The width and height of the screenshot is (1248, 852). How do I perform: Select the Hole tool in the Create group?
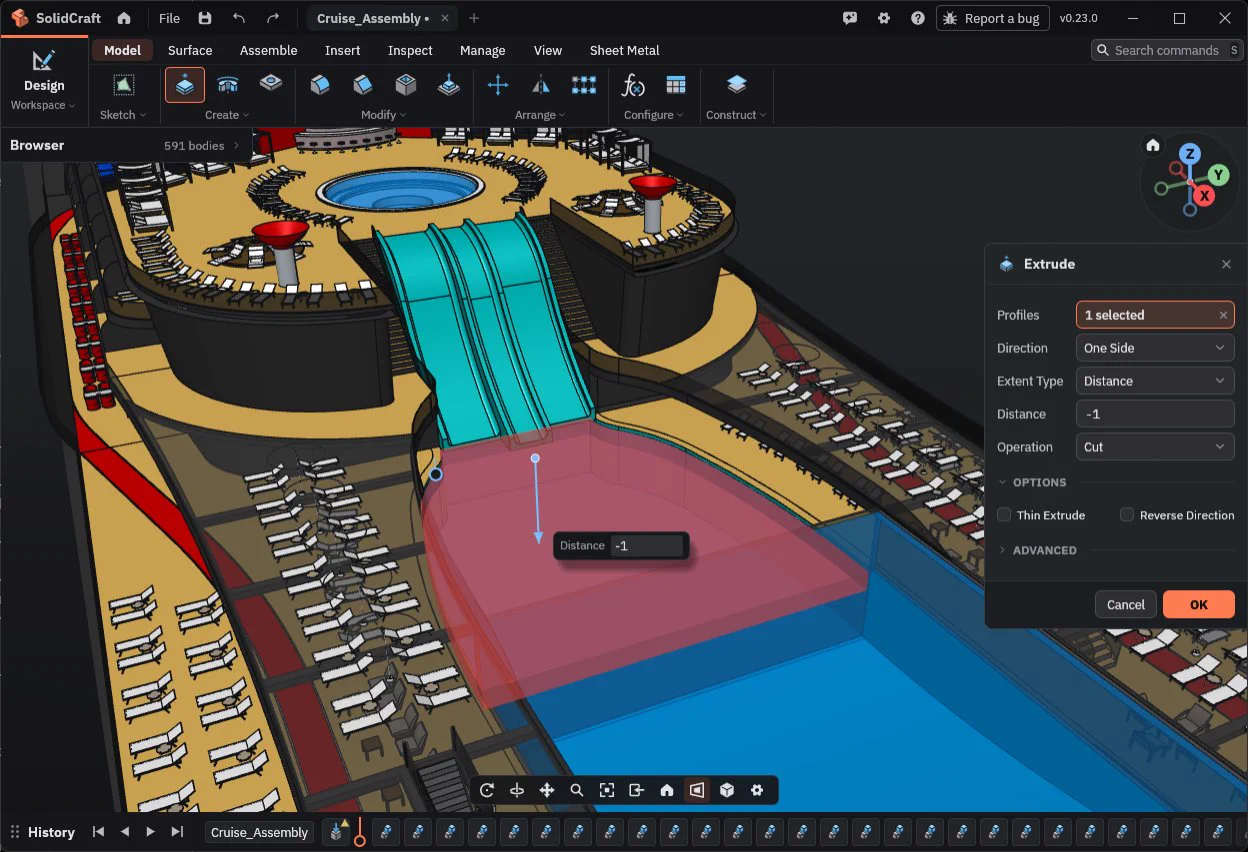[271, 85]
